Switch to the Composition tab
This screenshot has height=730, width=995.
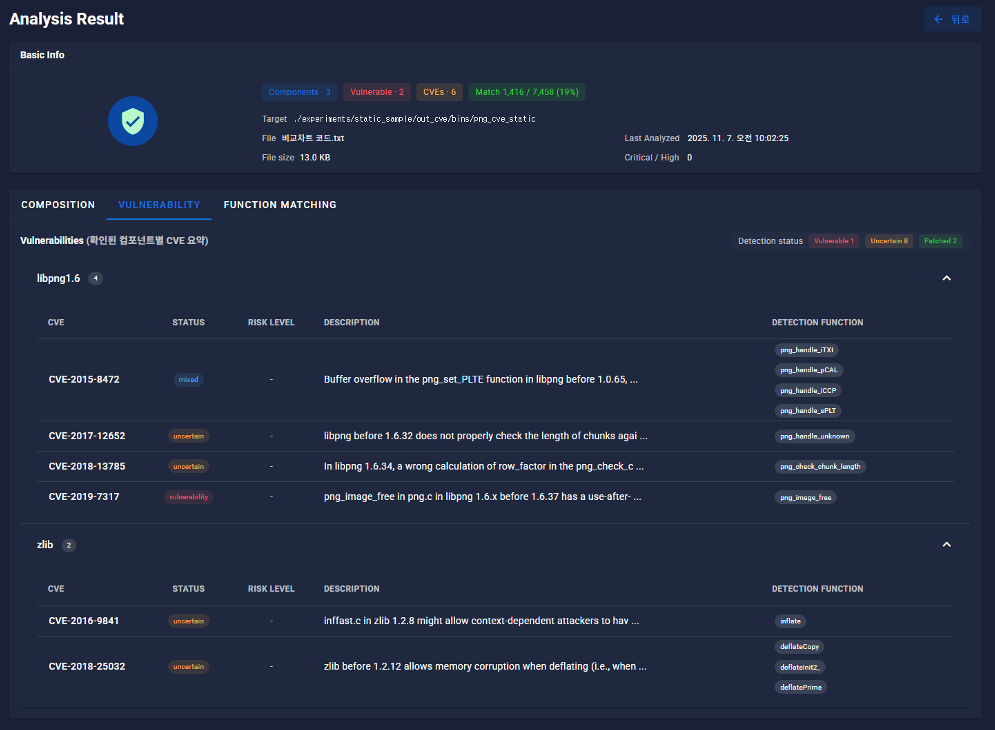58,205
